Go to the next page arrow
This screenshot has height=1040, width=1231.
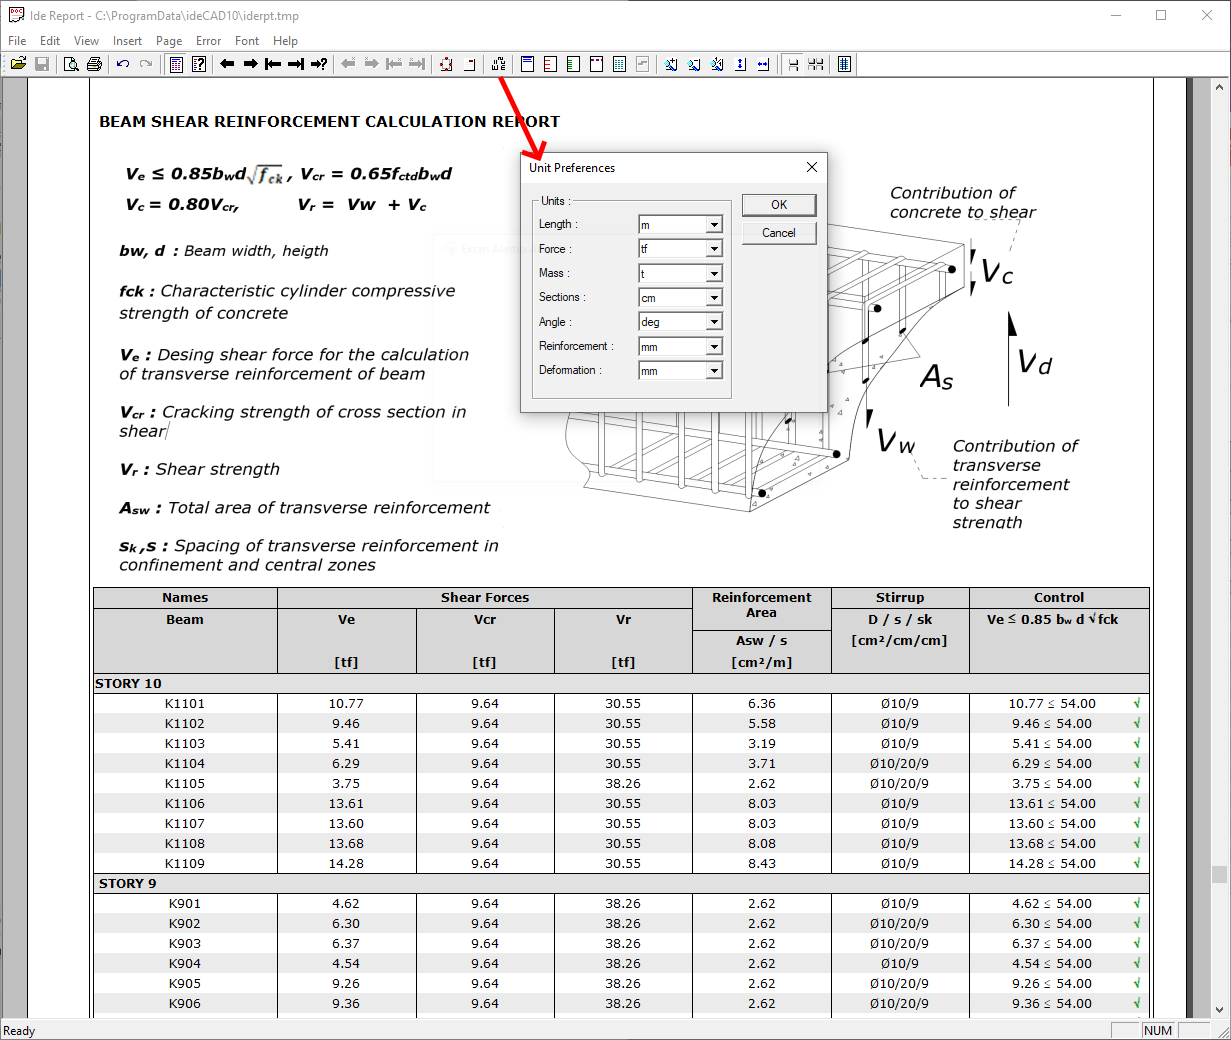[x=250, y=64]
